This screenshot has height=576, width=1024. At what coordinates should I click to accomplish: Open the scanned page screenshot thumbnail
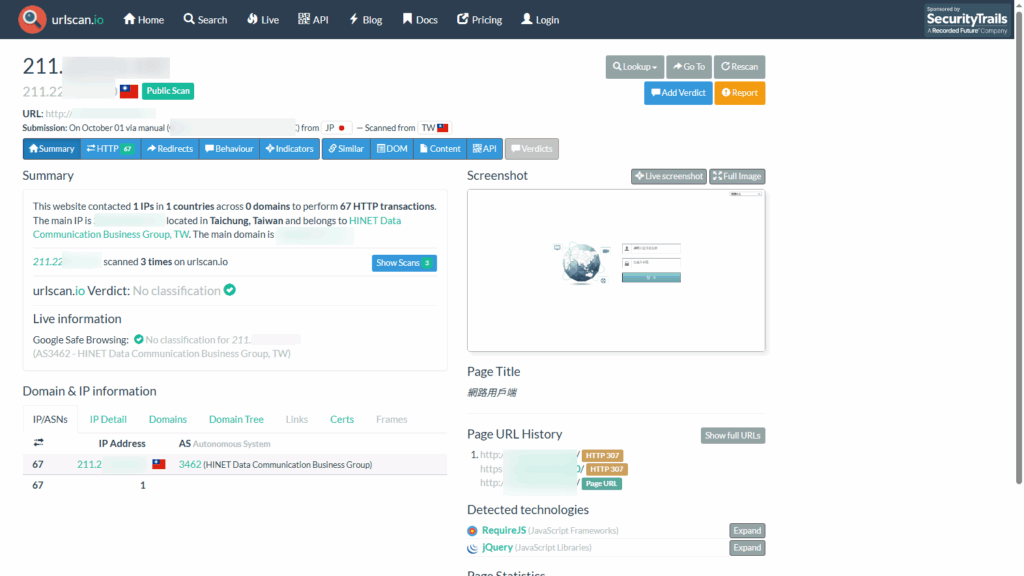[x=616, y=270]
